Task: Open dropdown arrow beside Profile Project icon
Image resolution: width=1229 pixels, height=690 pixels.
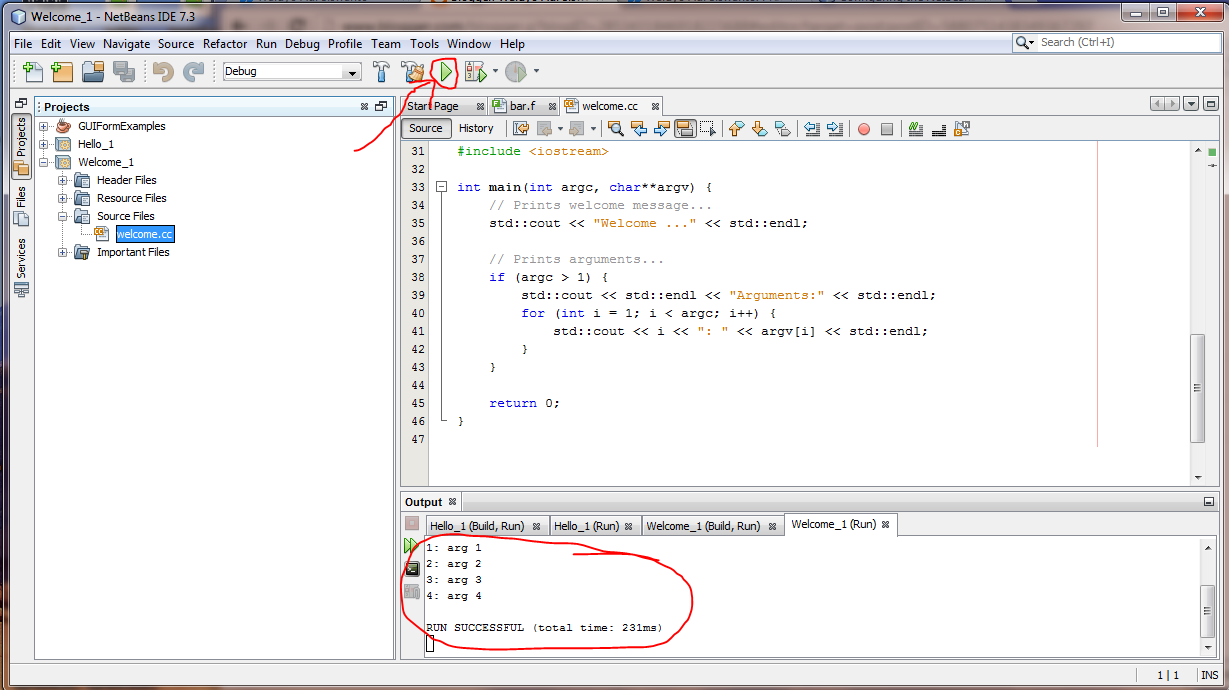Action: pos(536,72)
